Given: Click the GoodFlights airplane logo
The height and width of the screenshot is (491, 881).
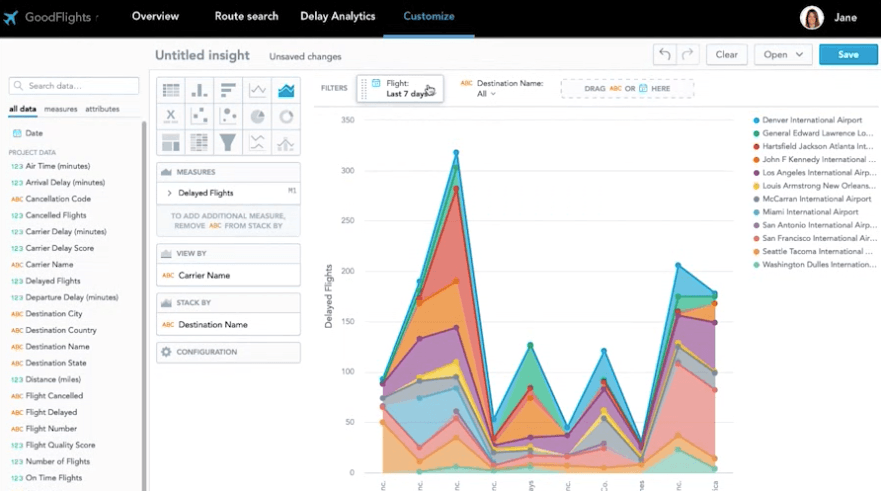Looking at the screenshot, I should 10,17.
